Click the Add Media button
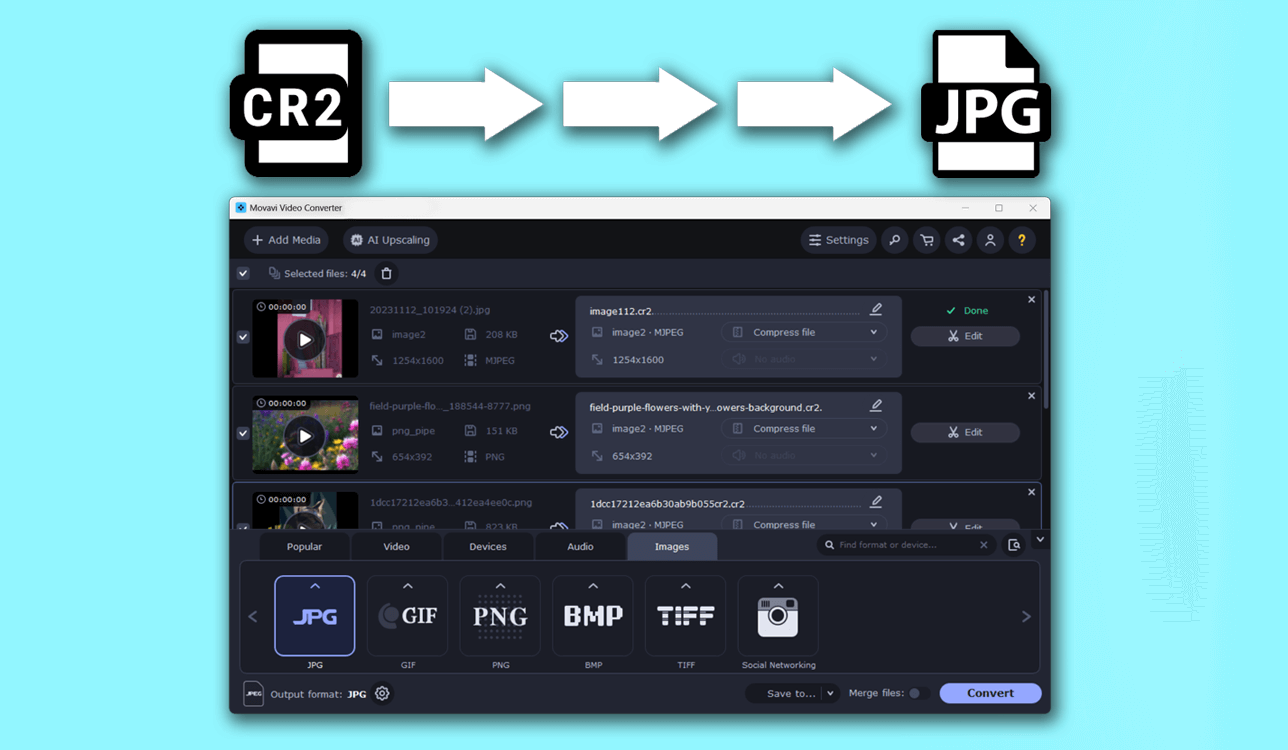 tap(286, 240)
